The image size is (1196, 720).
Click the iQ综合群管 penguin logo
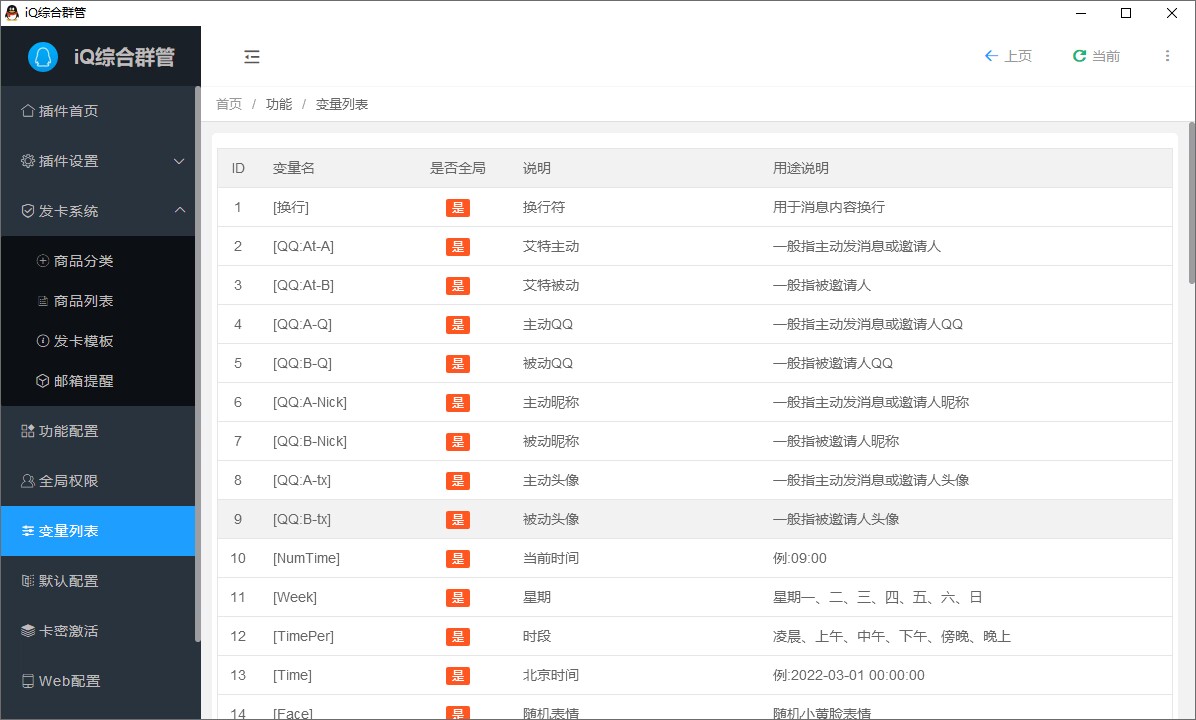[43, 57]
